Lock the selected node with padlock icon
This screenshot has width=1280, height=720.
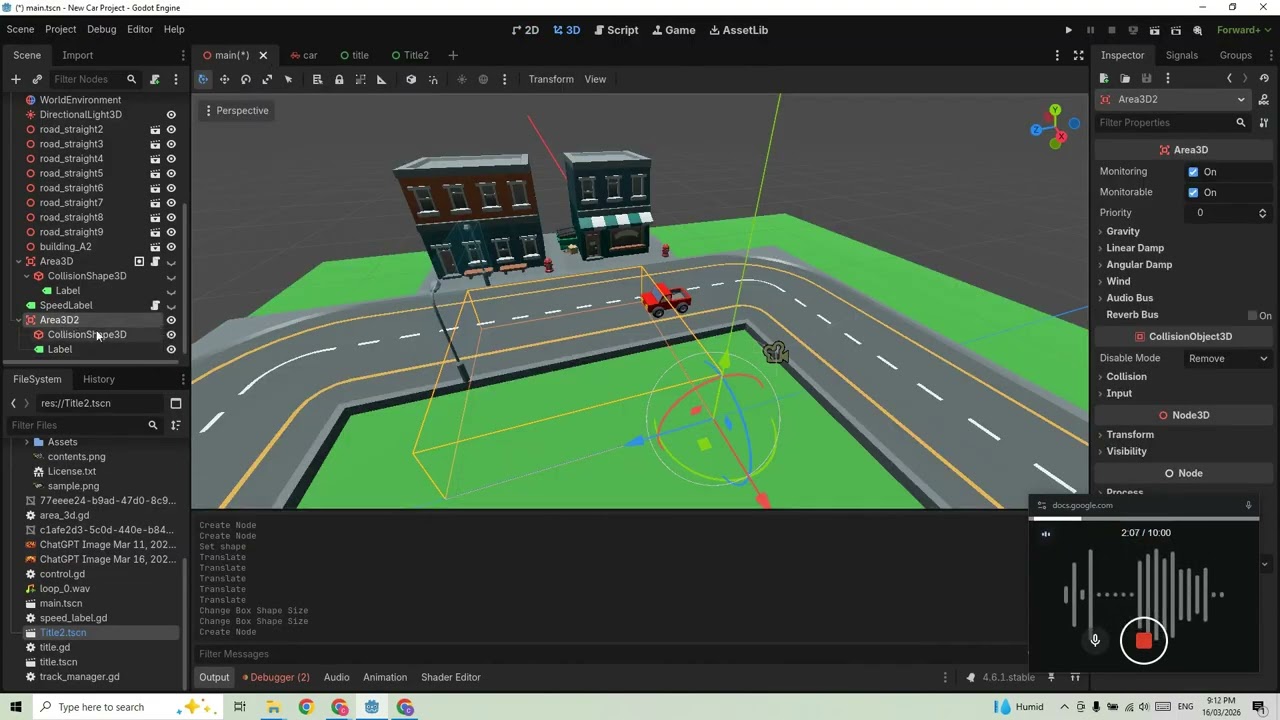339,79
